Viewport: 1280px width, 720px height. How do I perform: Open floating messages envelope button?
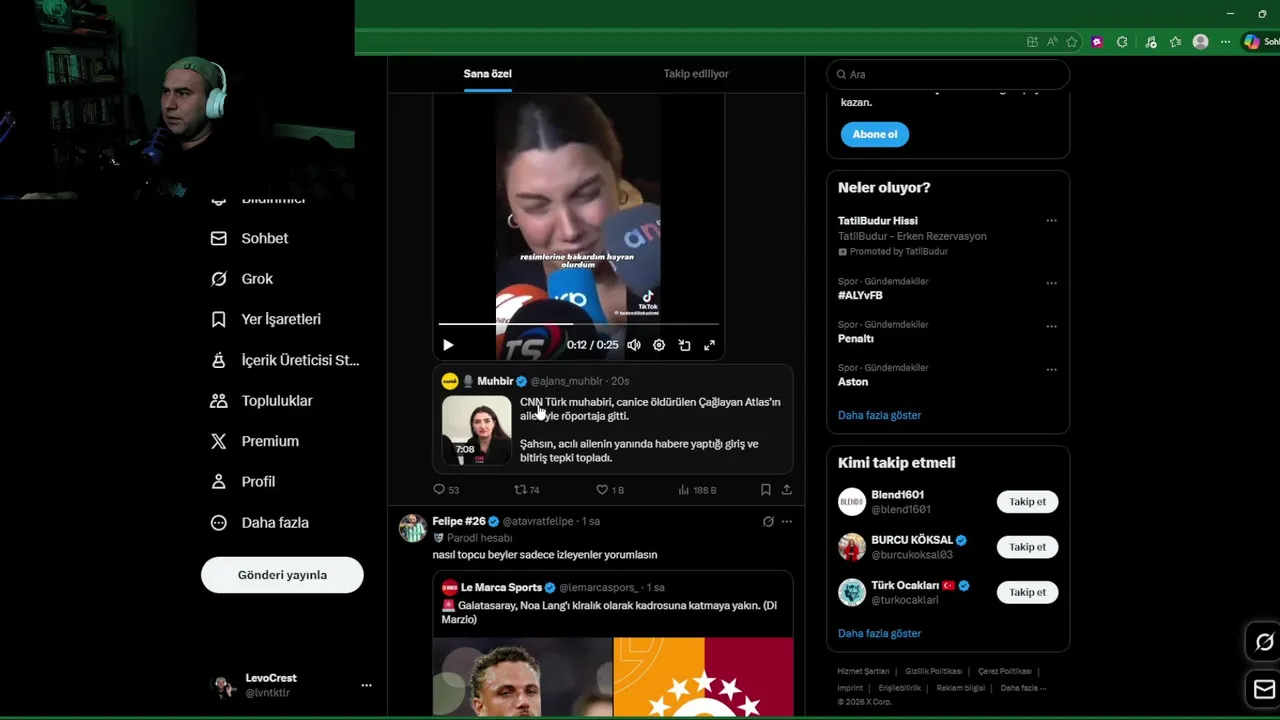coord(1264,690)
